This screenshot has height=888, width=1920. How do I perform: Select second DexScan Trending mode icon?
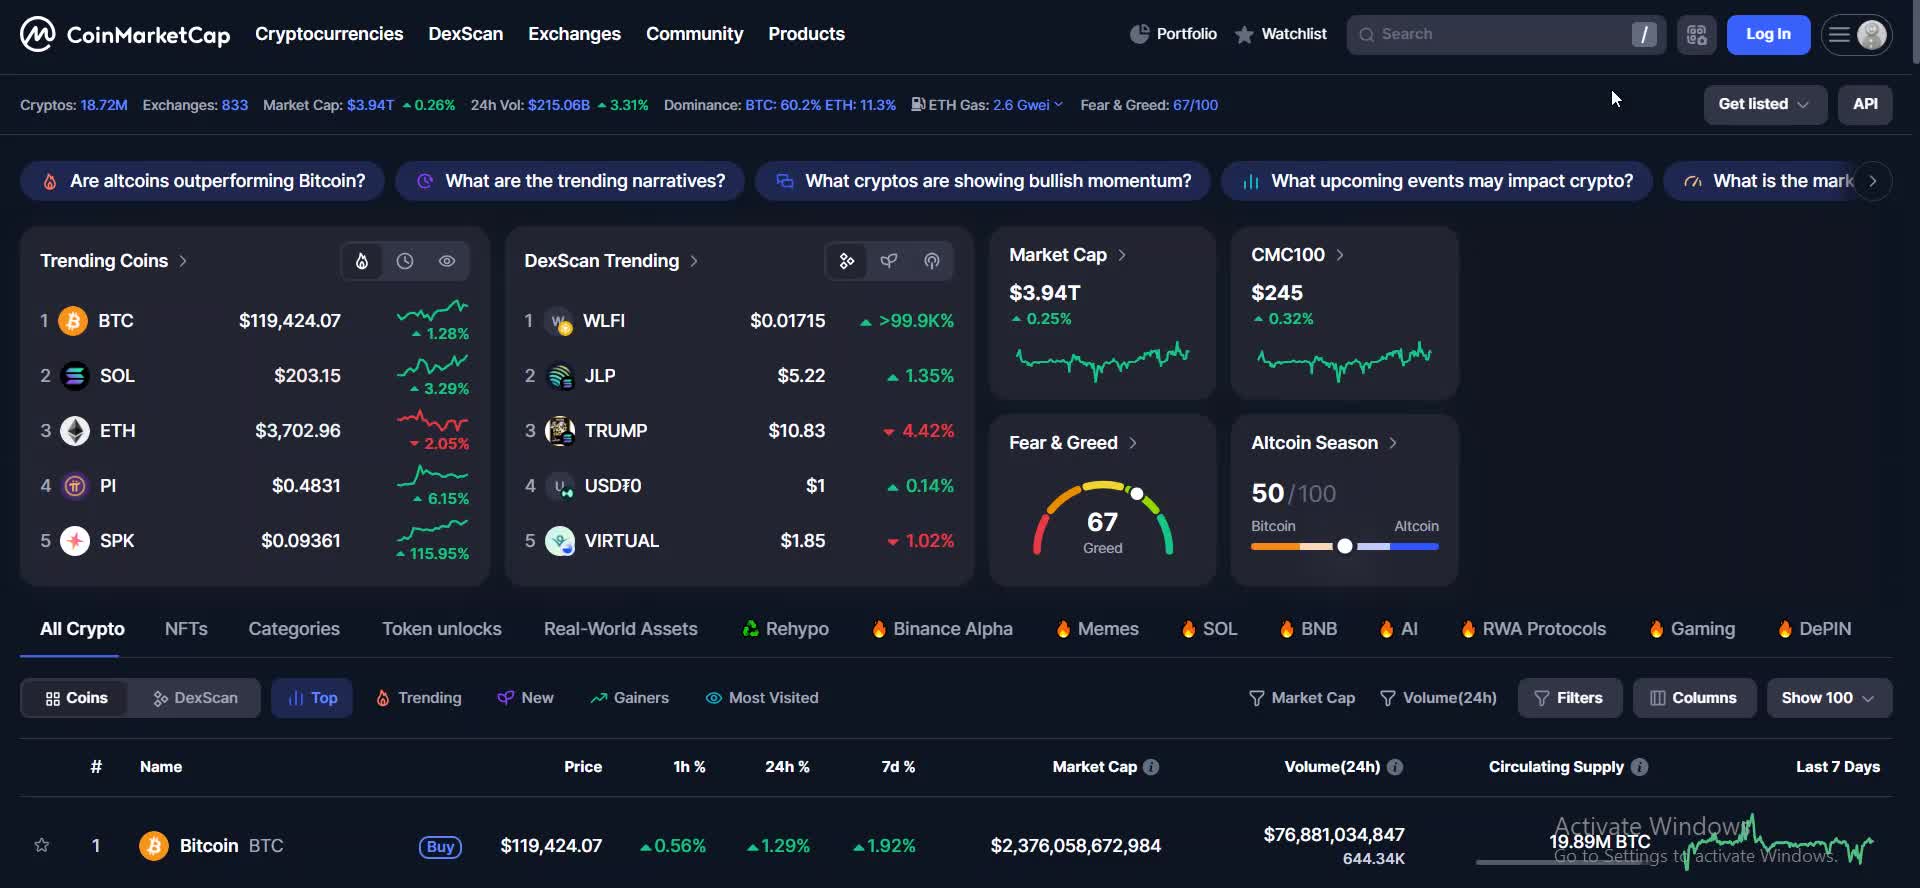pos(889,261)
